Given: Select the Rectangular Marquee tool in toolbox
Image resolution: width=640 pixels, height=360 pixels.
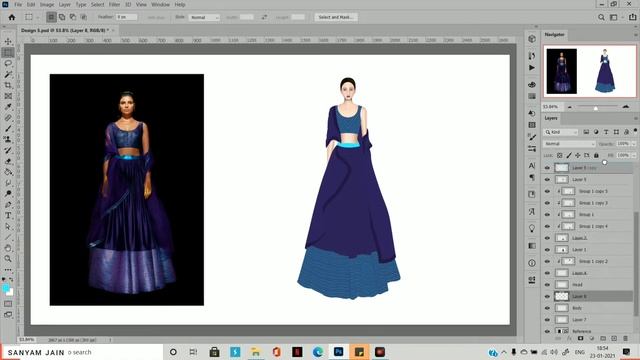Looking at the screenshot, I should [x=8, y=53].
